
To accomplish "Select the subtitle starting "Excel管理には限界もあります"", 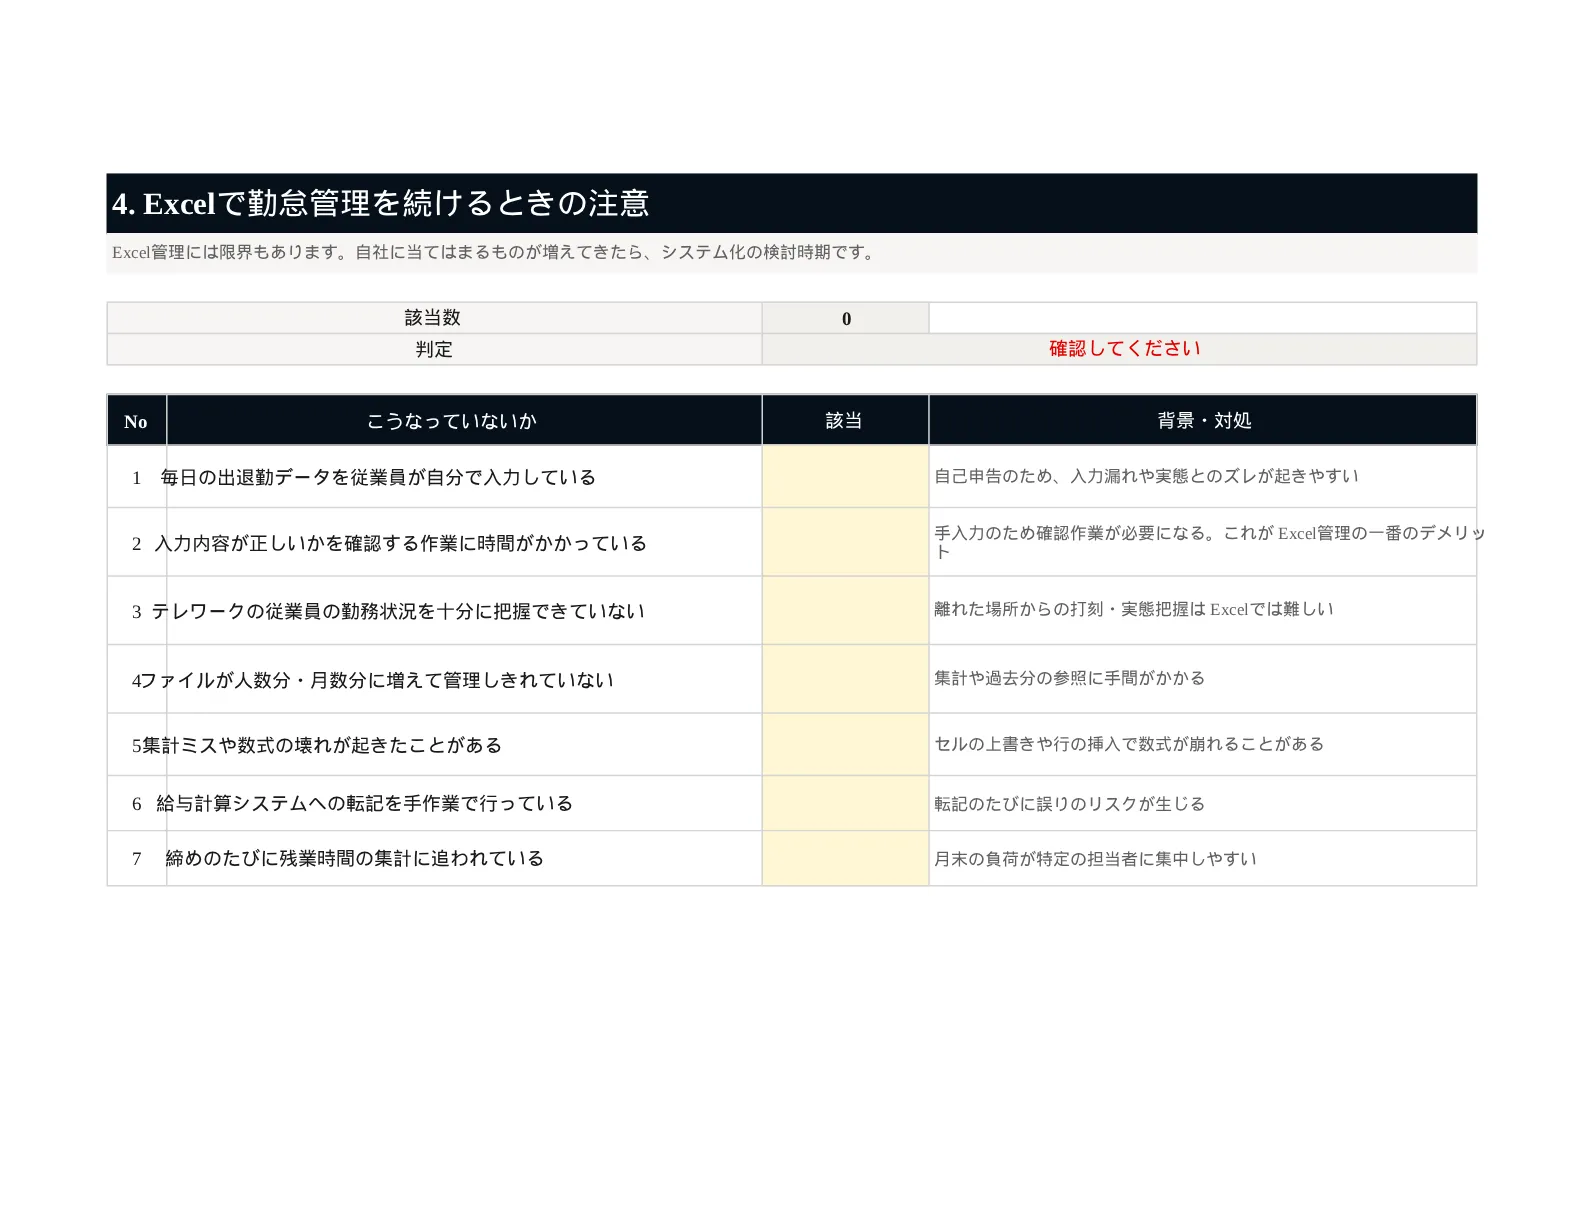I will click(494, 253).
